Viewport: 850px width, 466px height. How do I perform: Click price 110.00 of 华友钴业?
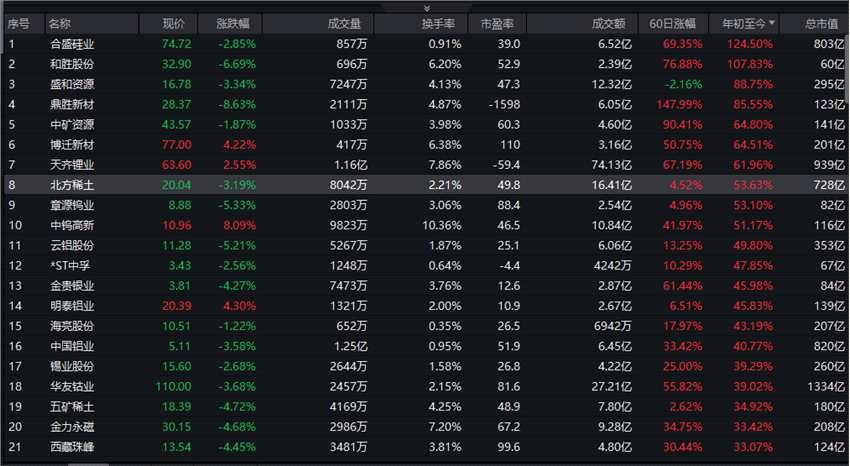(173, 386)
